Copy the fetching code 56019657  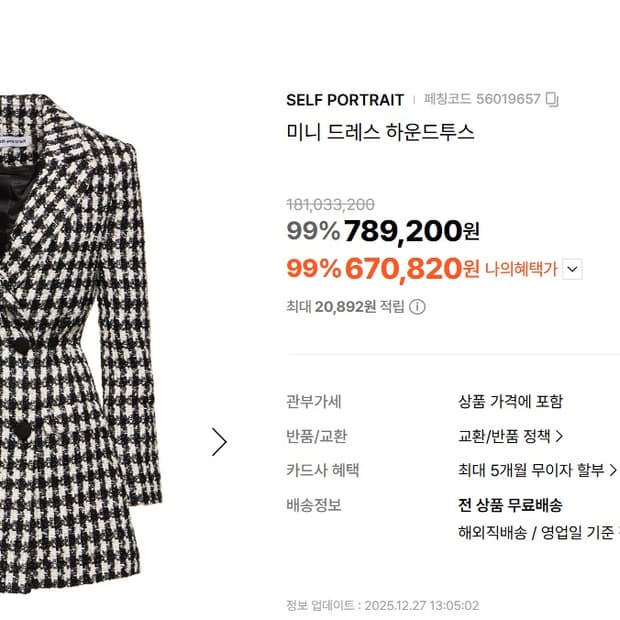coord(552,99)
